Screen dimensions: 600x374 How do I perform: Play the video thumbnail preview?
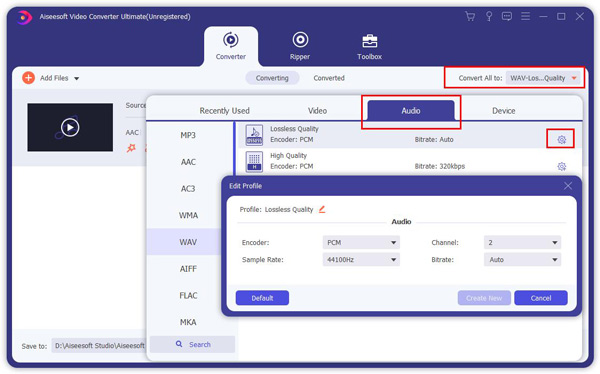(70, 127)
